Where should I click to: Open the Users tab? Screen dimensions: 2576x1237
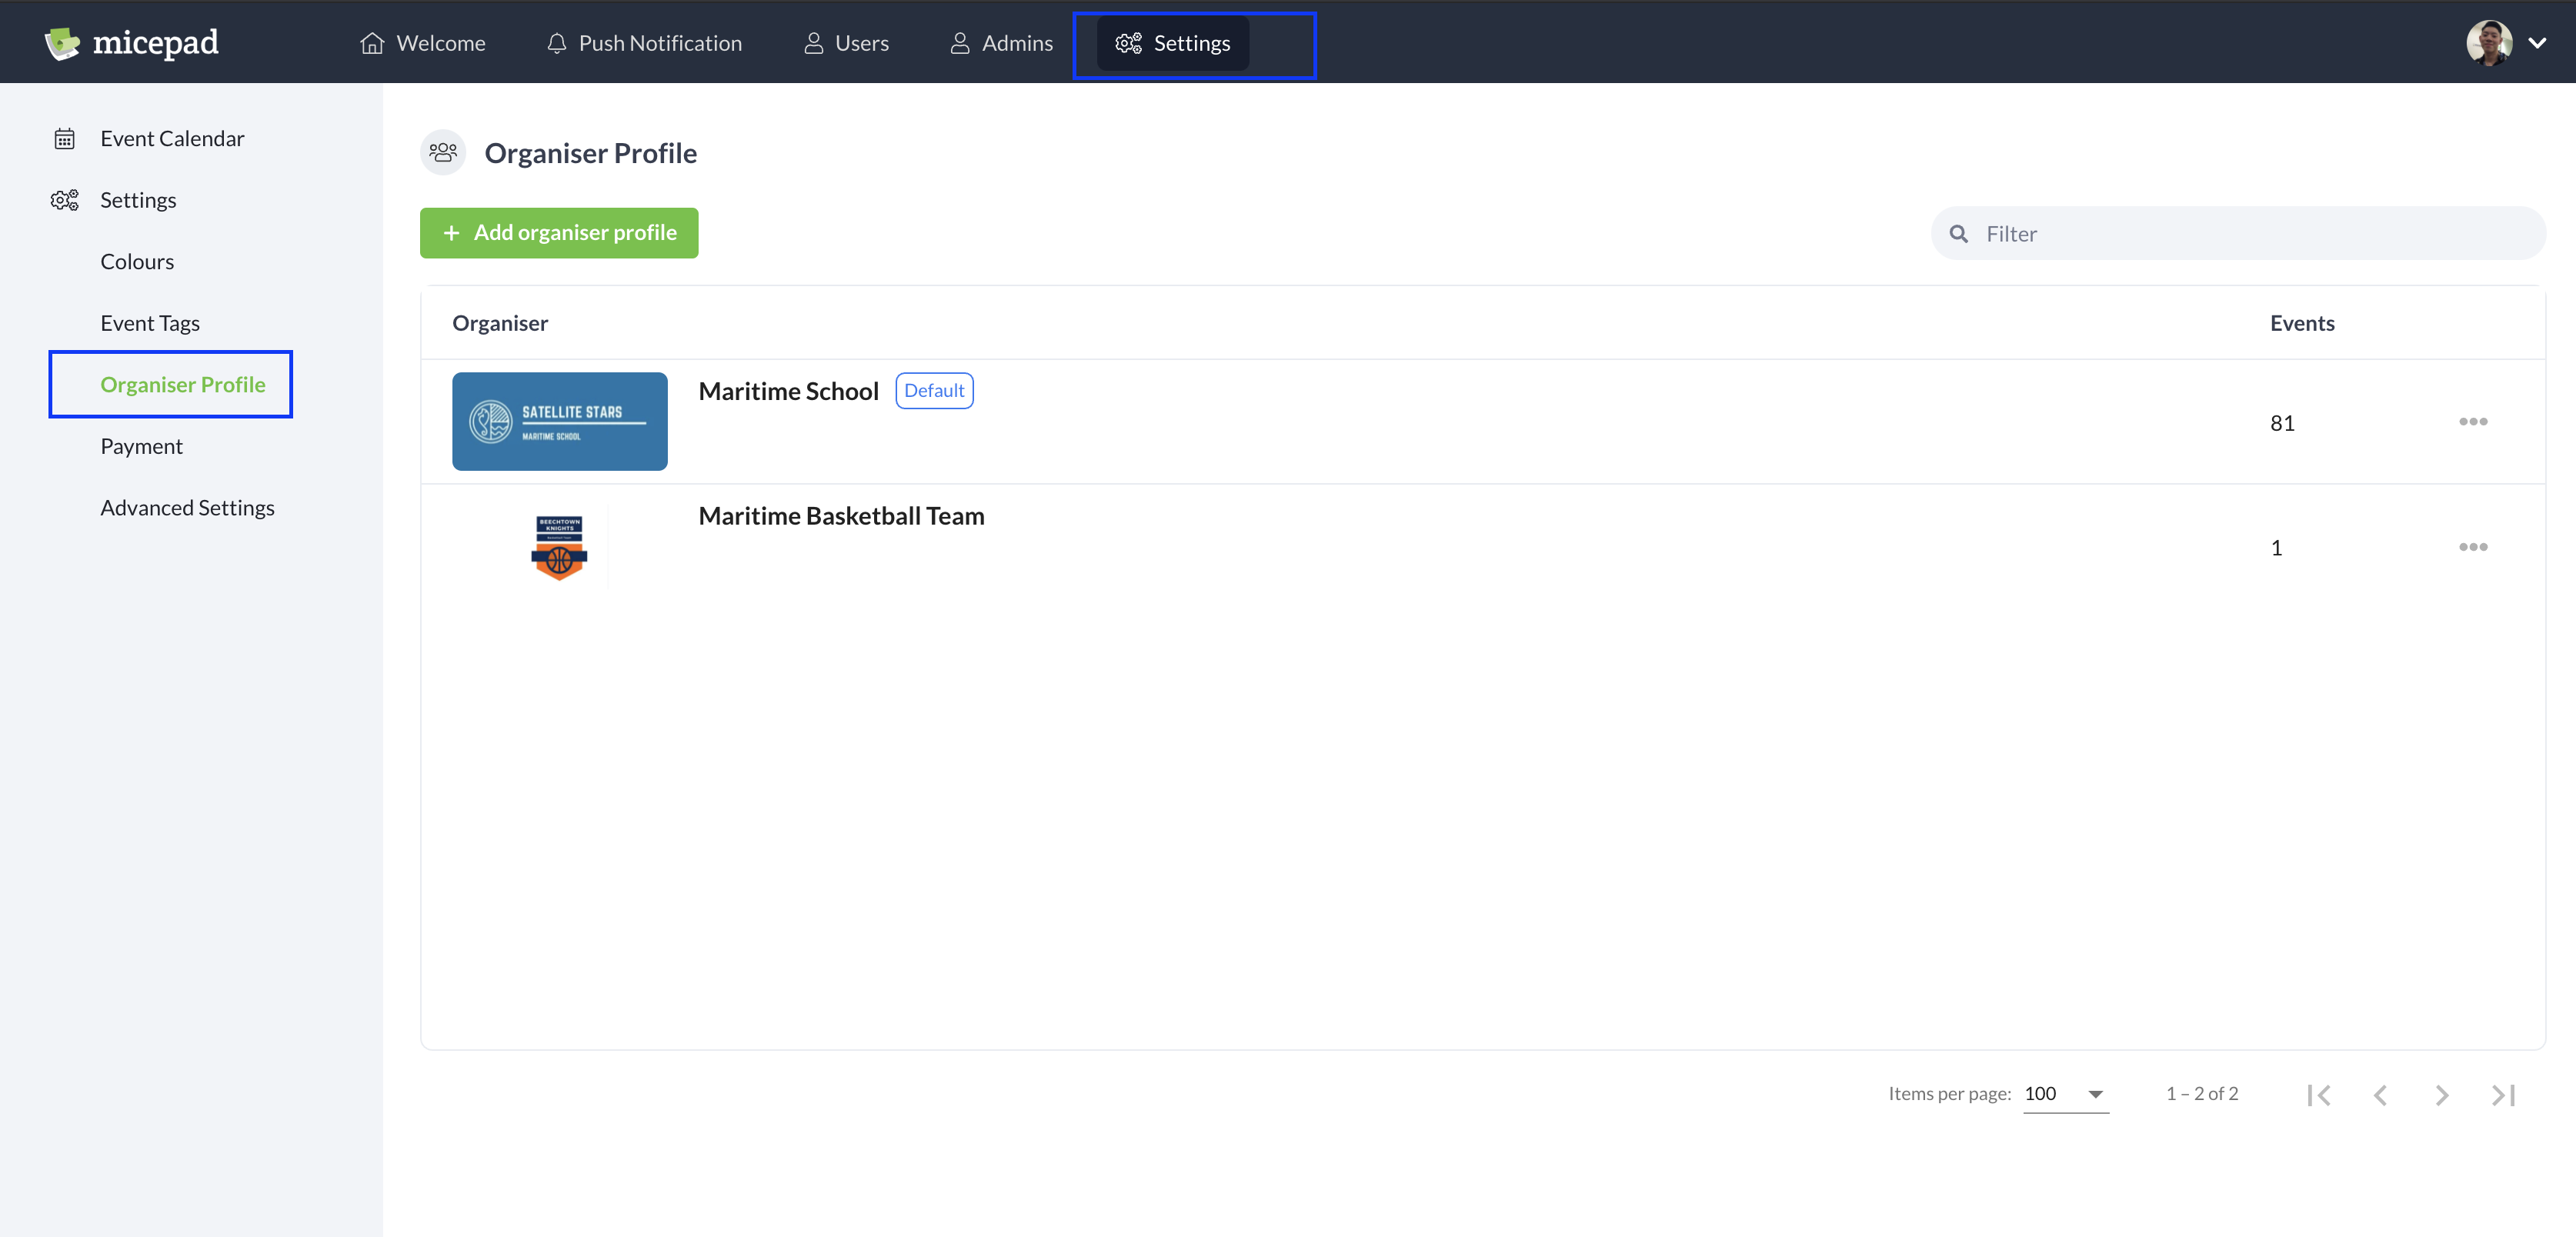846,43
